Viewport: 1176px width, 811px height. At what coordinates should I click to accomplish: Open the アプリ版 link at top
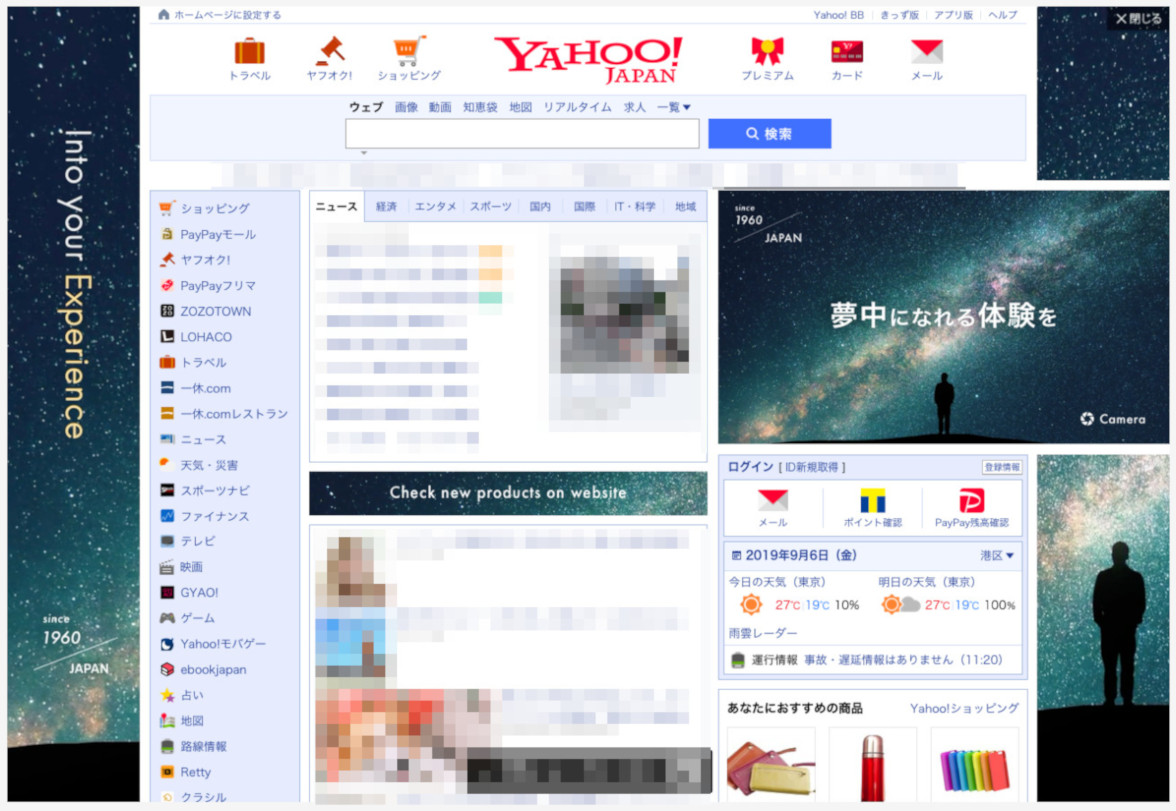click(x=953, y=15)
